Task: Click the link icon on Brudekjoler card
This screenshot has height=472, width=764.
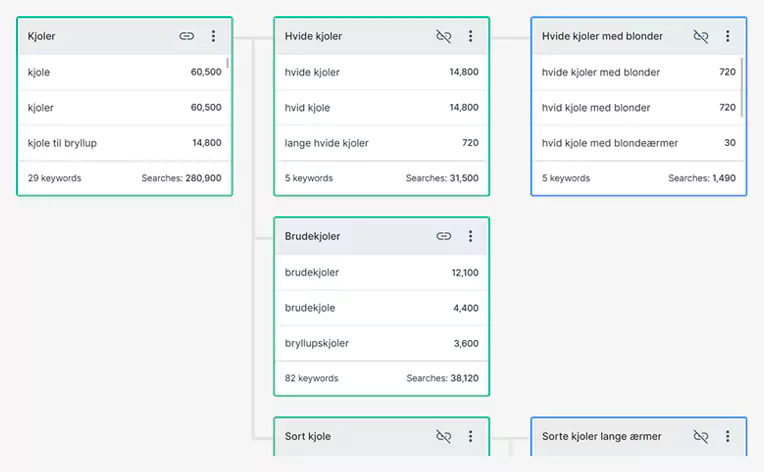Action: 444,236
